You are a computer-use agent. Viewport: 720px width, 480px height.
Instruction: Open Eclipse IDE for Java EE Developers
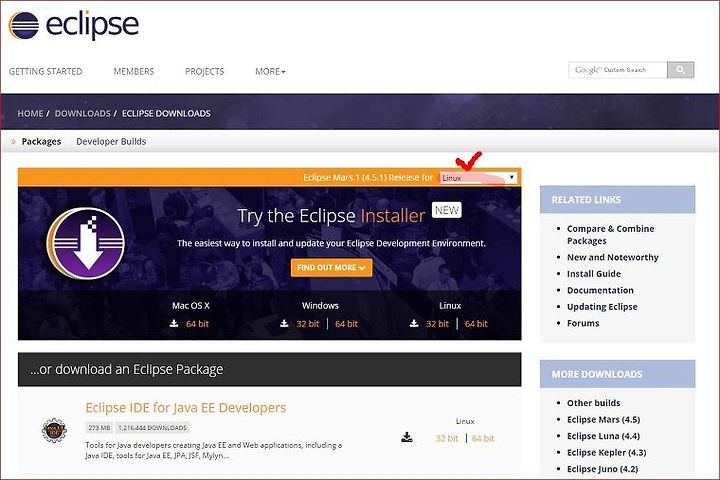click(x=186, y=408)
